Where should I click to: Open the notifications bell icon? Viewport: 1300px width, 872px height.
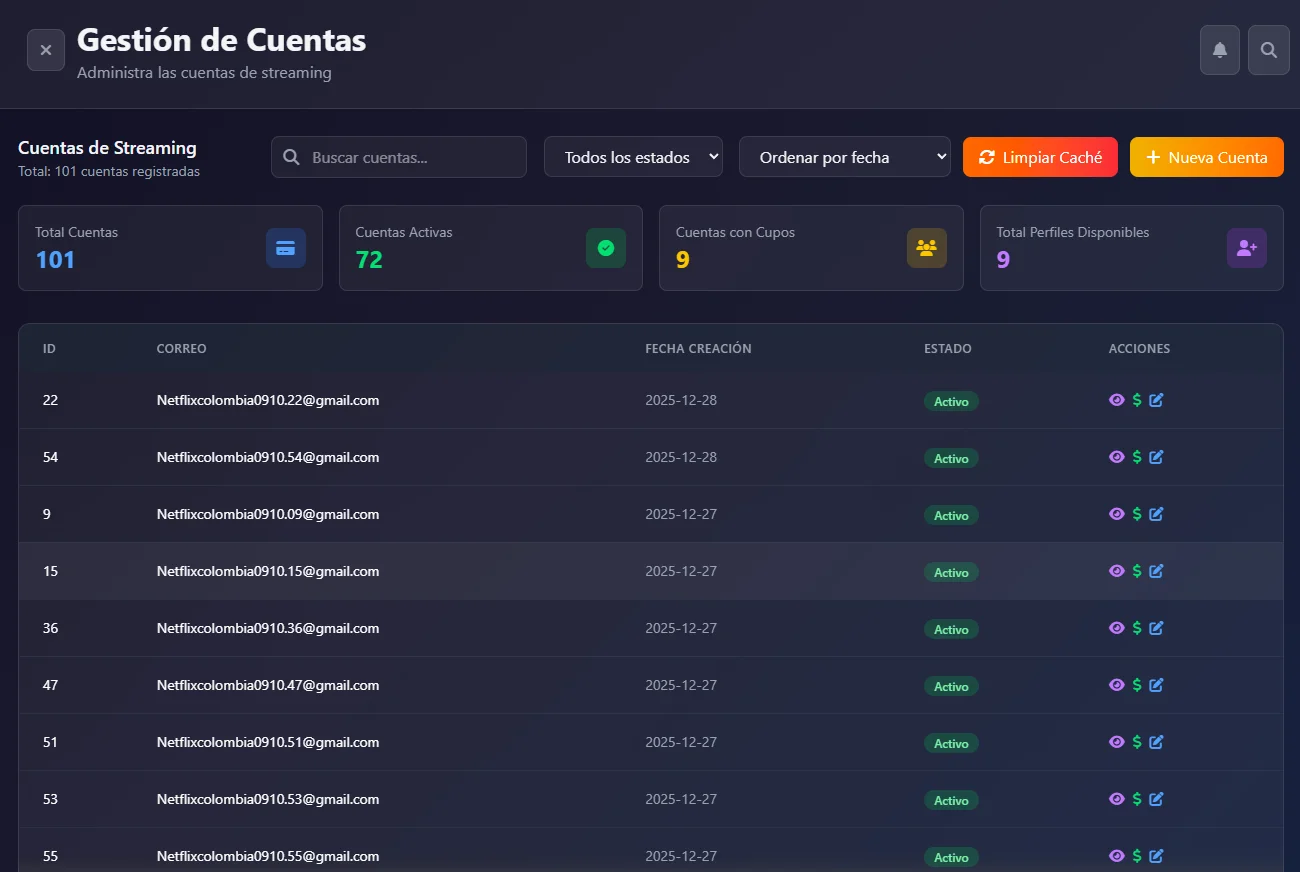click(1220, 50)
